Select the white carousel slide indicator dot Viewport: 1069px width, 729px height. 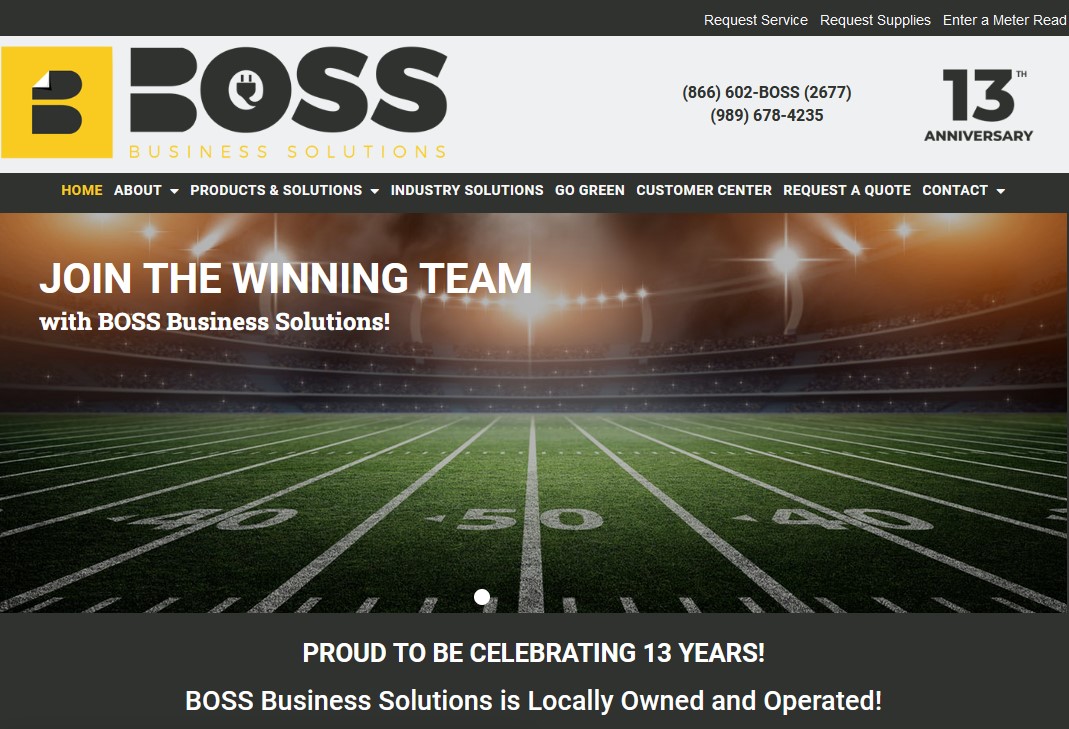tap(482, 597)
